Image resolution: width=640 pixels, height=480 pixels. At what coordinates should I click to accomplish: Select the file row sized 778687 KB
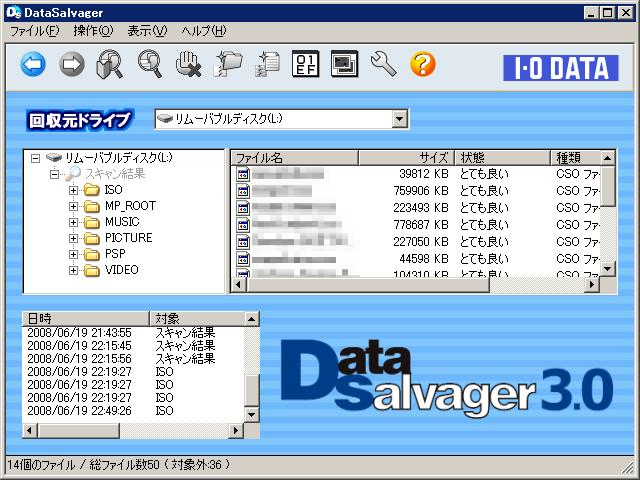[x=416, y=225]
